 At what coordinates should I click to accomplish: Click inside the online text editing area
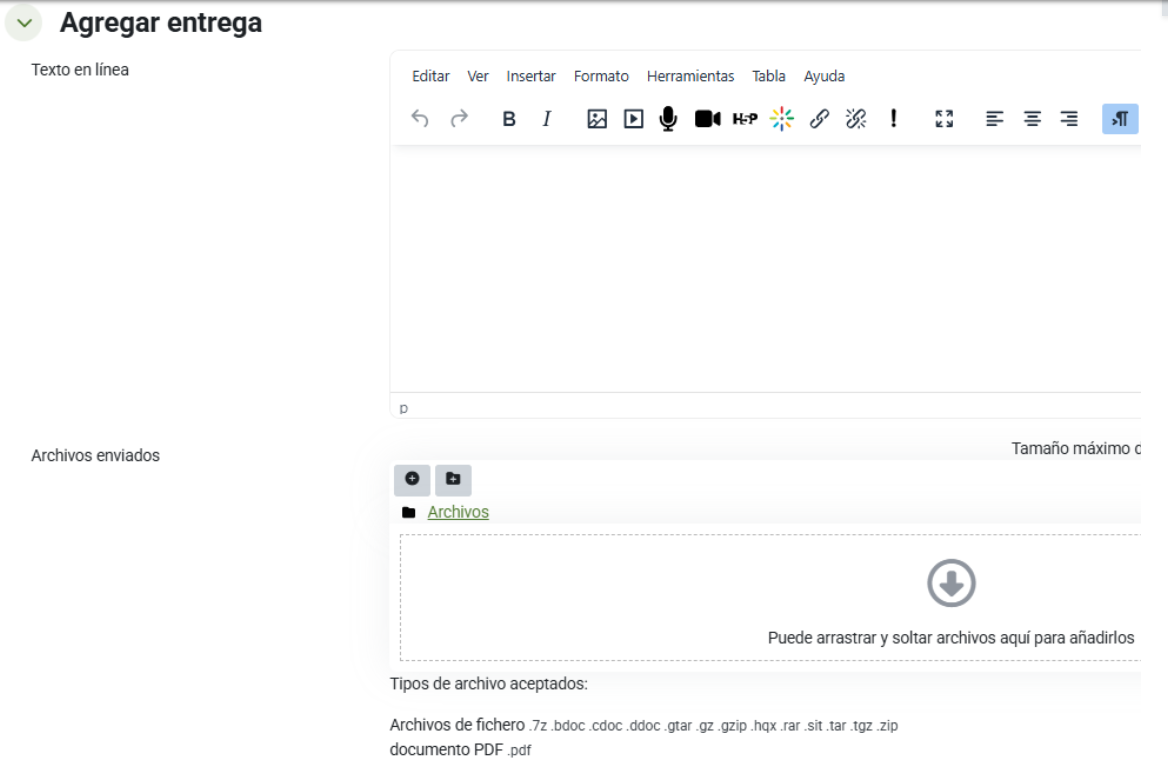point(760,270)
